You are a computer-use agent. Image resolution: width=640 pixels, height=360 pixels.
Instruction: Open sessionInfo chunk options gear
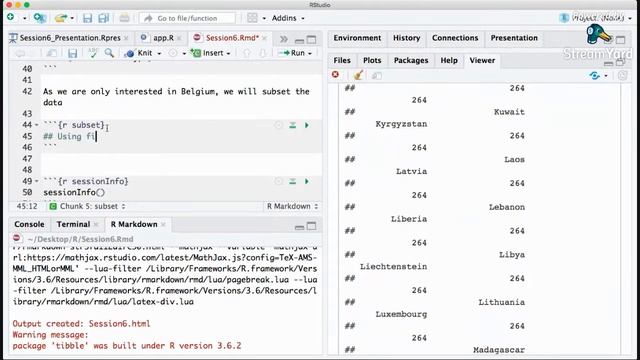(x=278, y=181)
